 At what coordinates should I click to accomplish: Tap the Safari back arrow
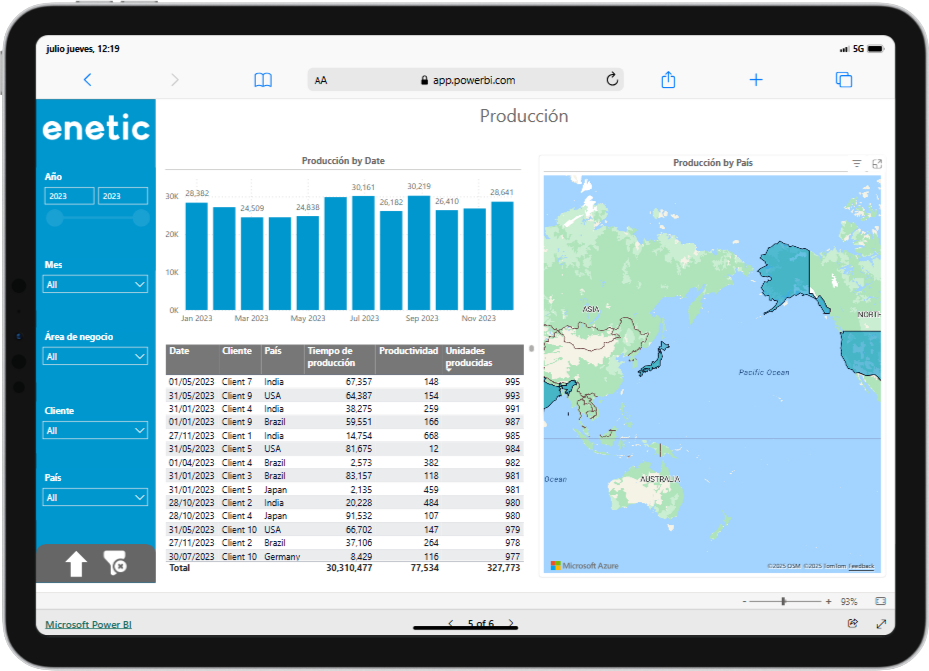coord(87,80)
